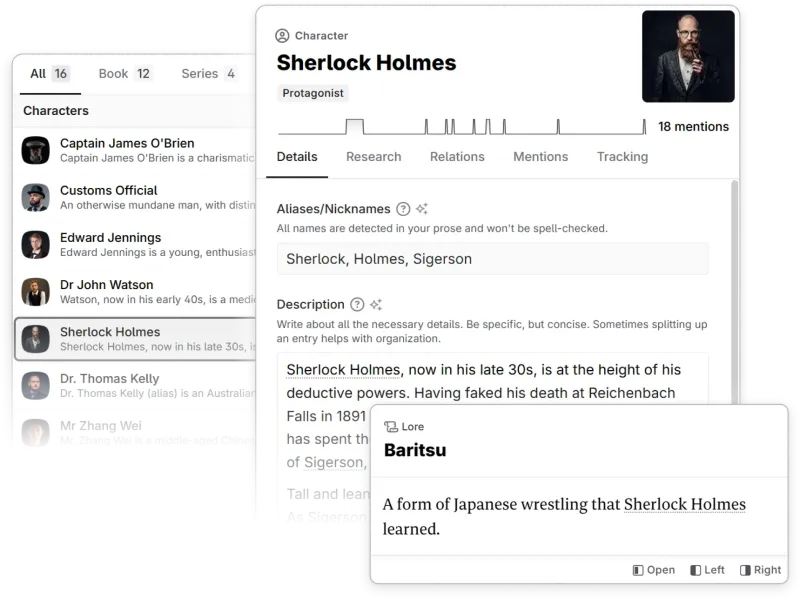Click the Lore scroll icon in Baritsu card

tap(391, 427)
